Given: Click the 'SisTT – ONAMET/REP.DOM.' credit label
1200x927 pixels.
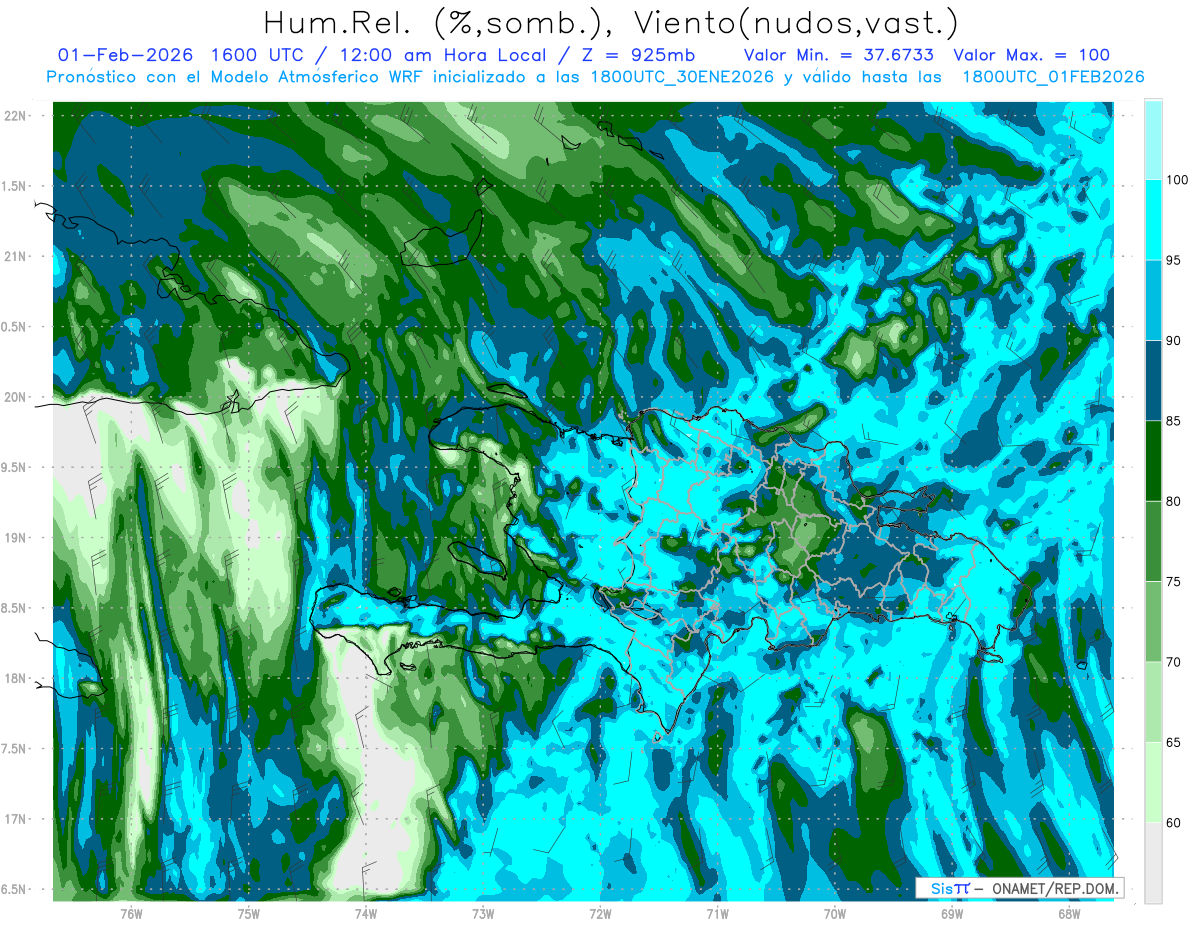Looking at the screenshot, I should coord(1020,888).
